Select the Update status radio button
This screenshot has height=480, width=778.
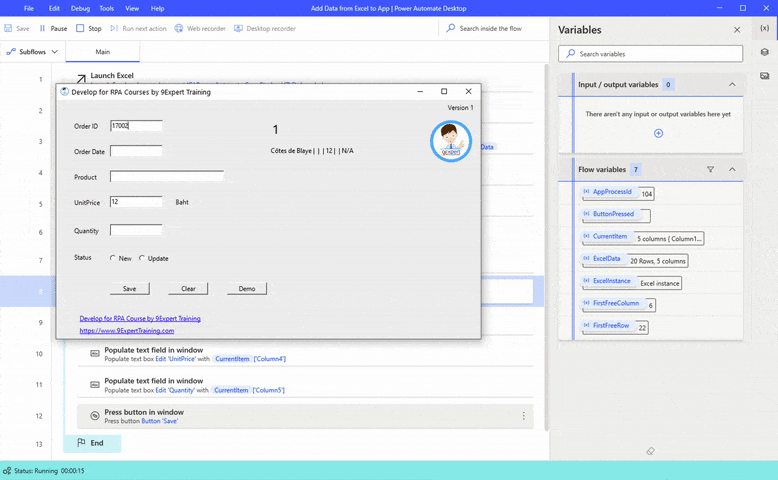(142, 258)
